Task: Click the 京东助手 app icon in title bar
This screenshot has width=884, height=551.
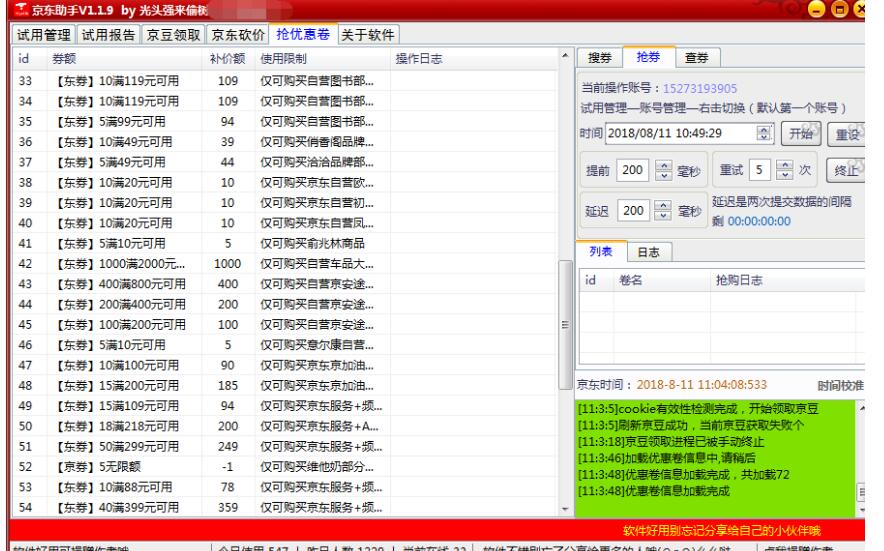Action: pyautogui.click(x=21, y=10)
